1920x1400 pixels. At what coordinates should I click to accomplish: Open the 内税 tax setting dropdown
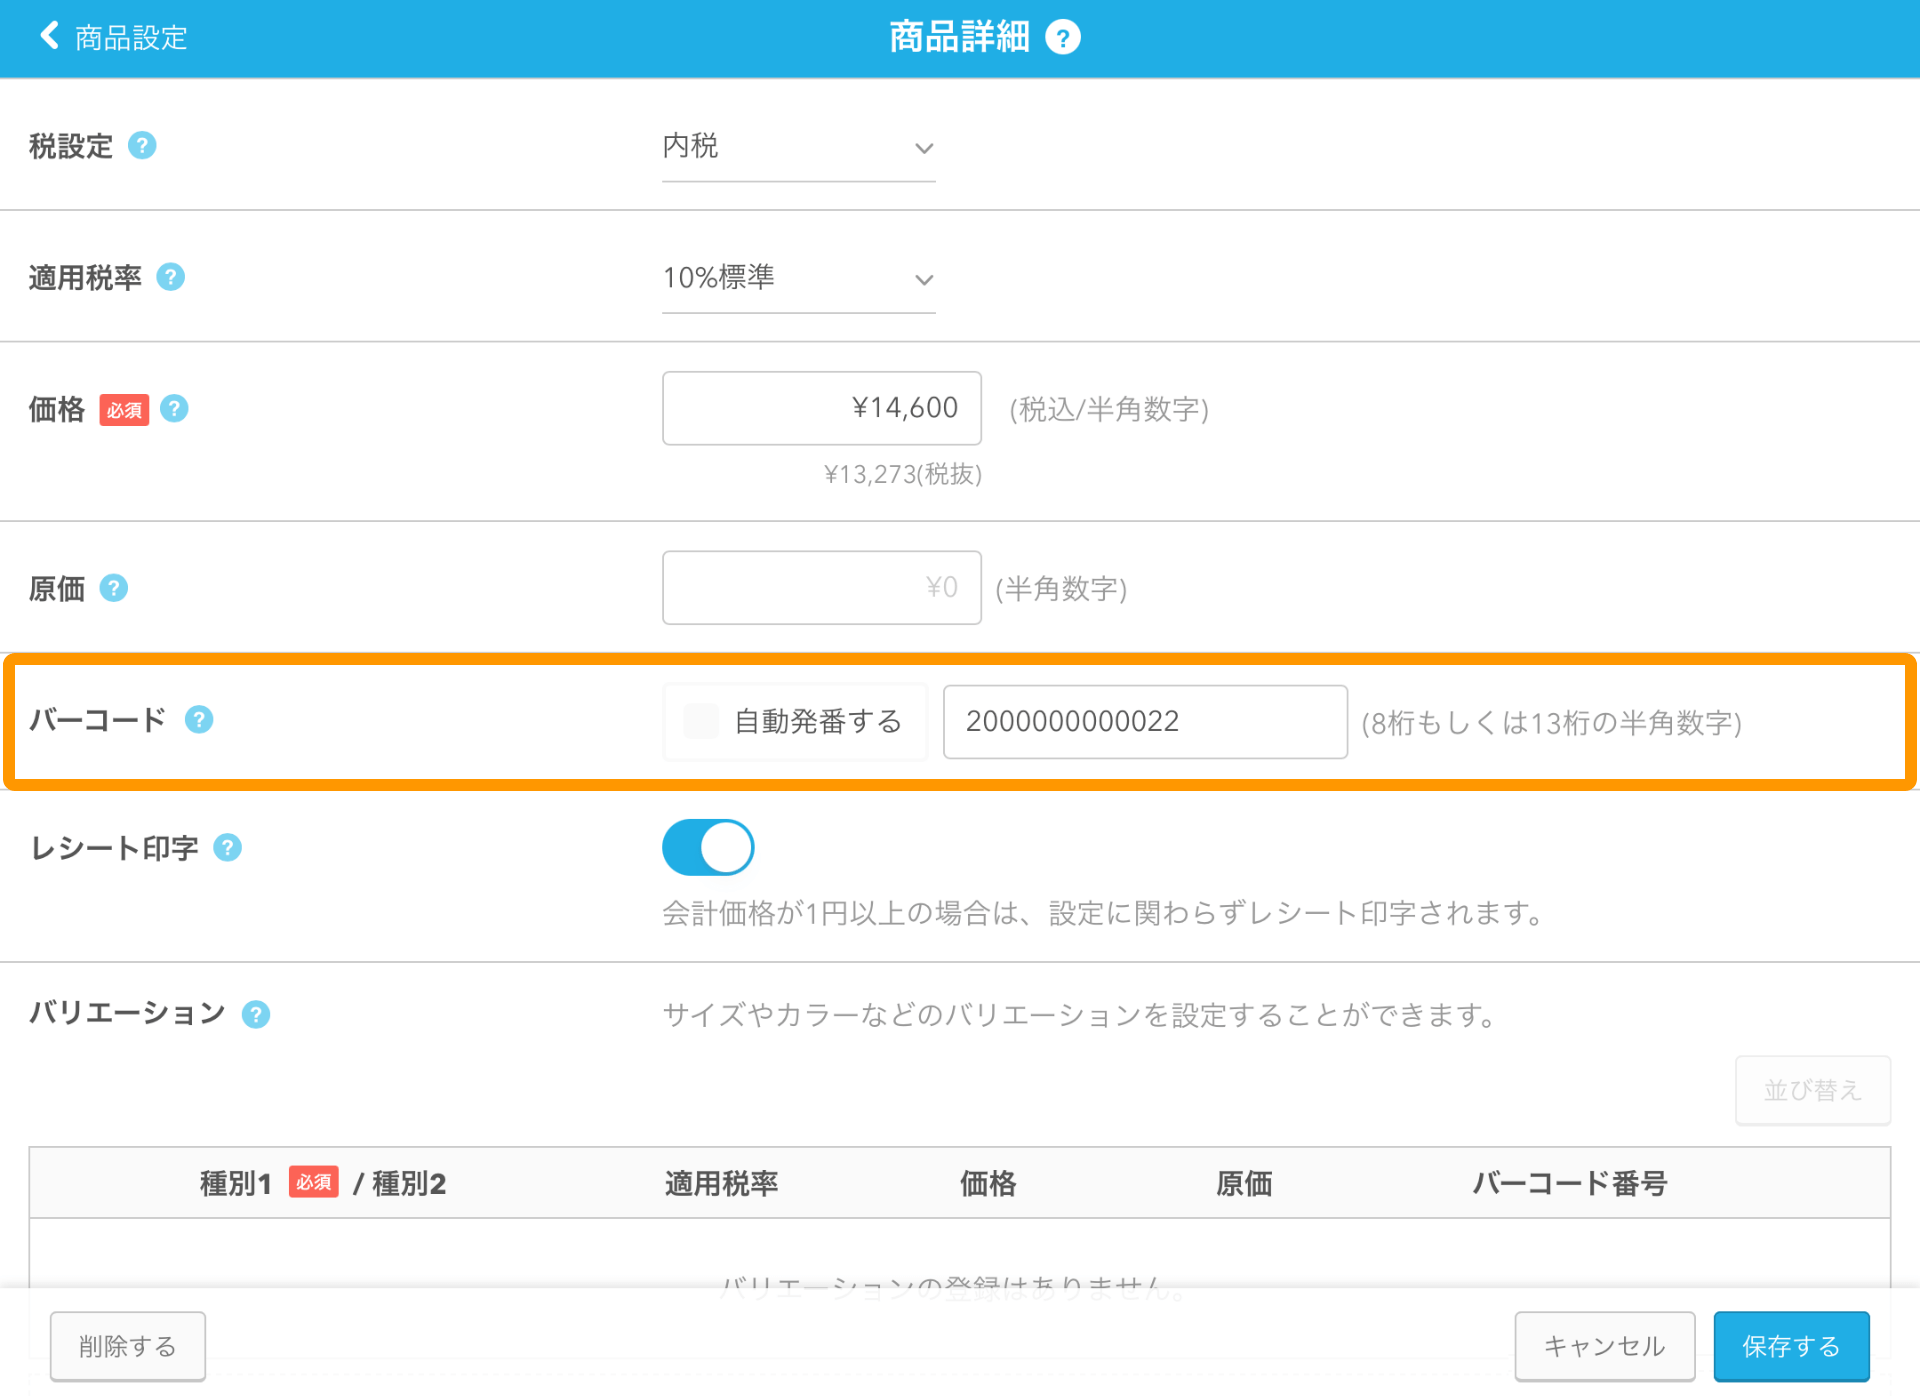[798, 148]
